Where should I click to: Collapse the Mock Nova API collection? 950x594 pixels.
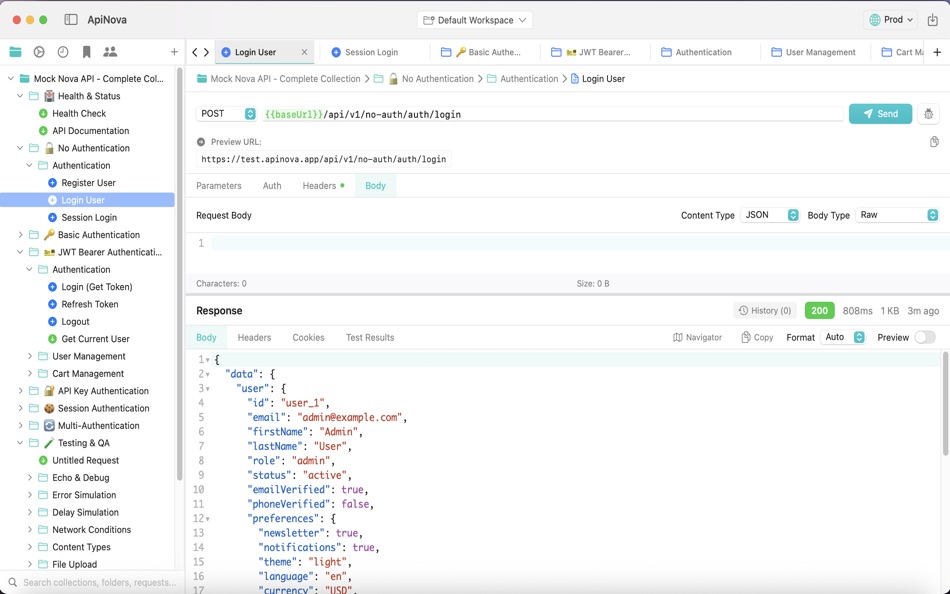[10, 79]
